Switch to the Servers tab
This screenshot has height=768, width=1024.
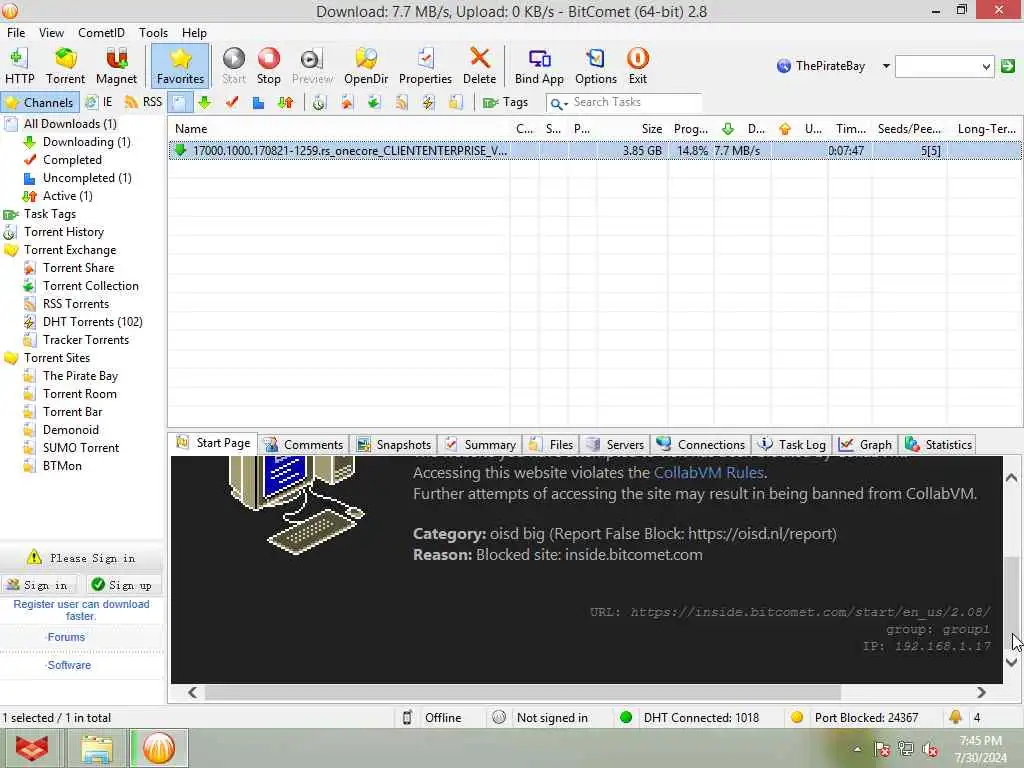615,445
